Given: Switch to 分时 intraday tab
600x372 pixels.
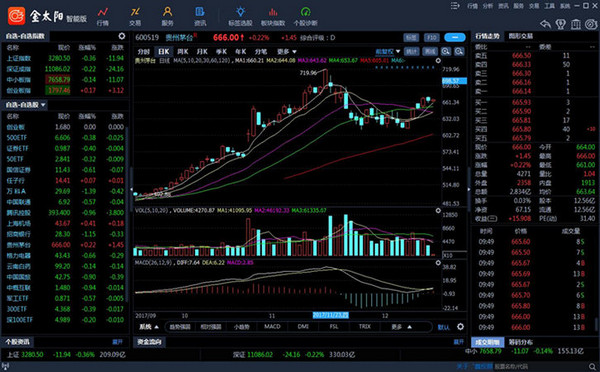Looking at the screenshot, I should tap(144, 51).
